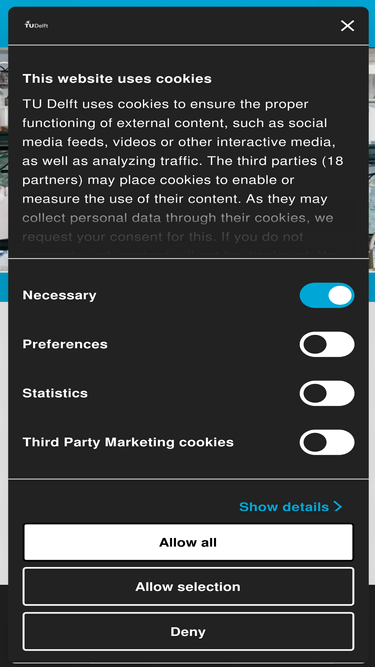Close the cookie consent dialog
The width and height of the screenshot is (375, 667).
tap(347, 26)
